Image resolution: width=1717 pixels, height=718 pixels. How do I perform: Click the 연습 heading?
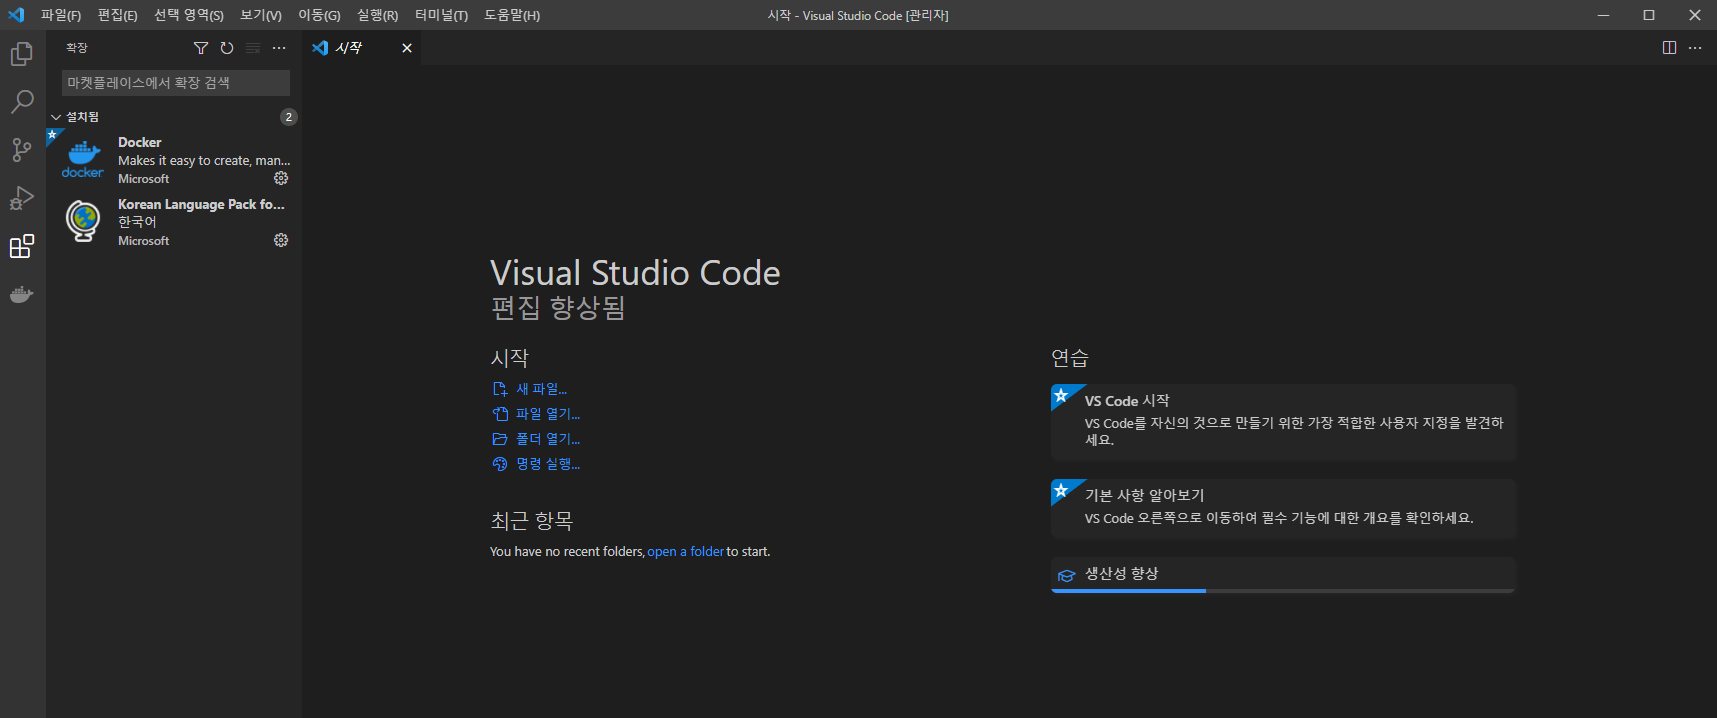(x=1069, y=358)
